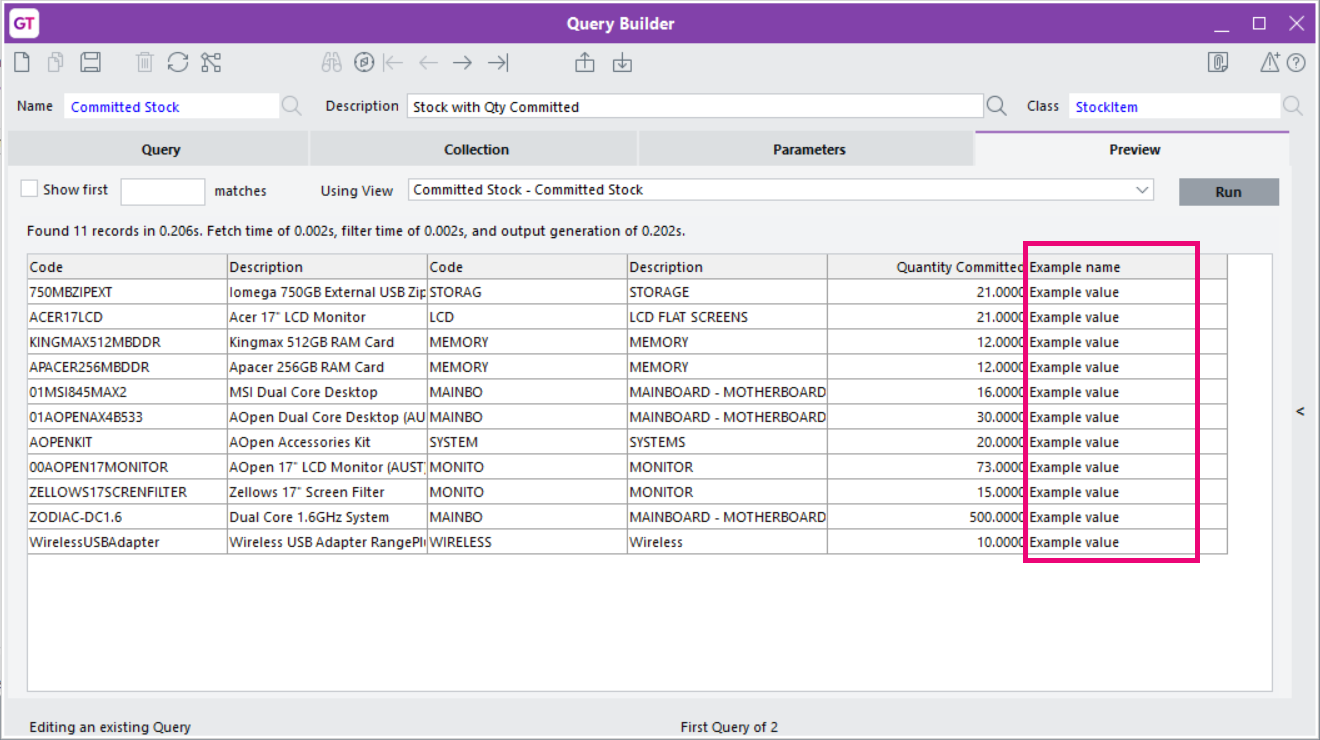1320x740 pixels.
Task: Click the GT application logo icon
Action: [x=24, y=23]
